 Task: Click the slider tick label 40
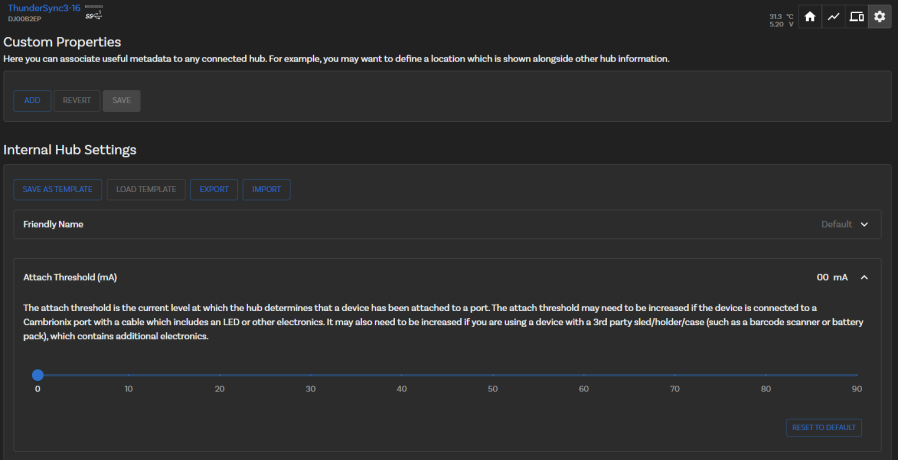click(x=401, y=389)
